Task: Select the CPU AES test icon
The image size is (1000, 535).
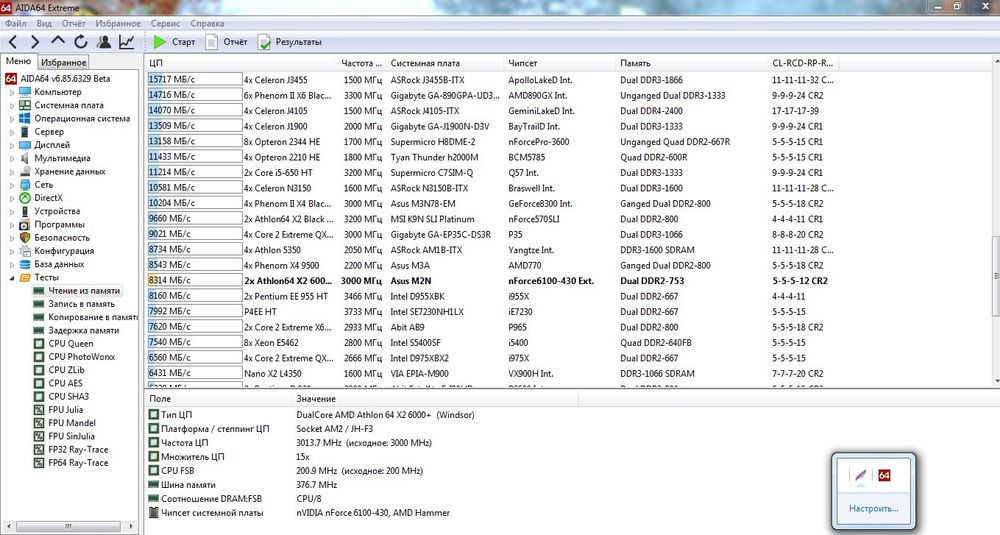Action: [39, 383]
